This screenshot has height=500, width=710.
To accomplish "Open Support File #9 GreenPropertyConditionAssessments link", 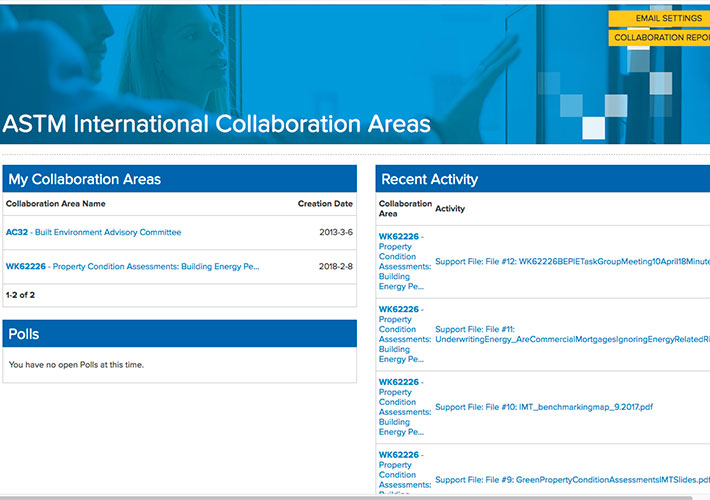I will tap(572, 480).
